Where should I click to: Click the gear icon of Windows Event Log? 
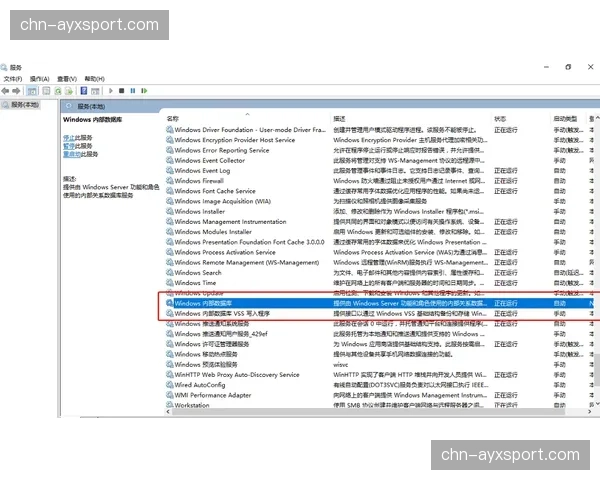point(170,170)
